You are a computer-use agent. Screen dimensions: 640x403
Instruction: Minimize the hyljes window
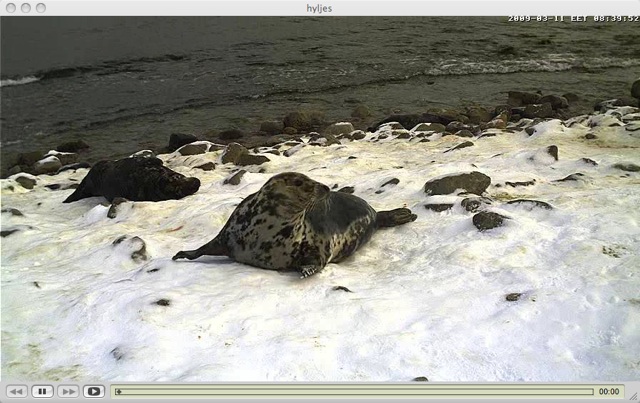(x=26, y=8)
